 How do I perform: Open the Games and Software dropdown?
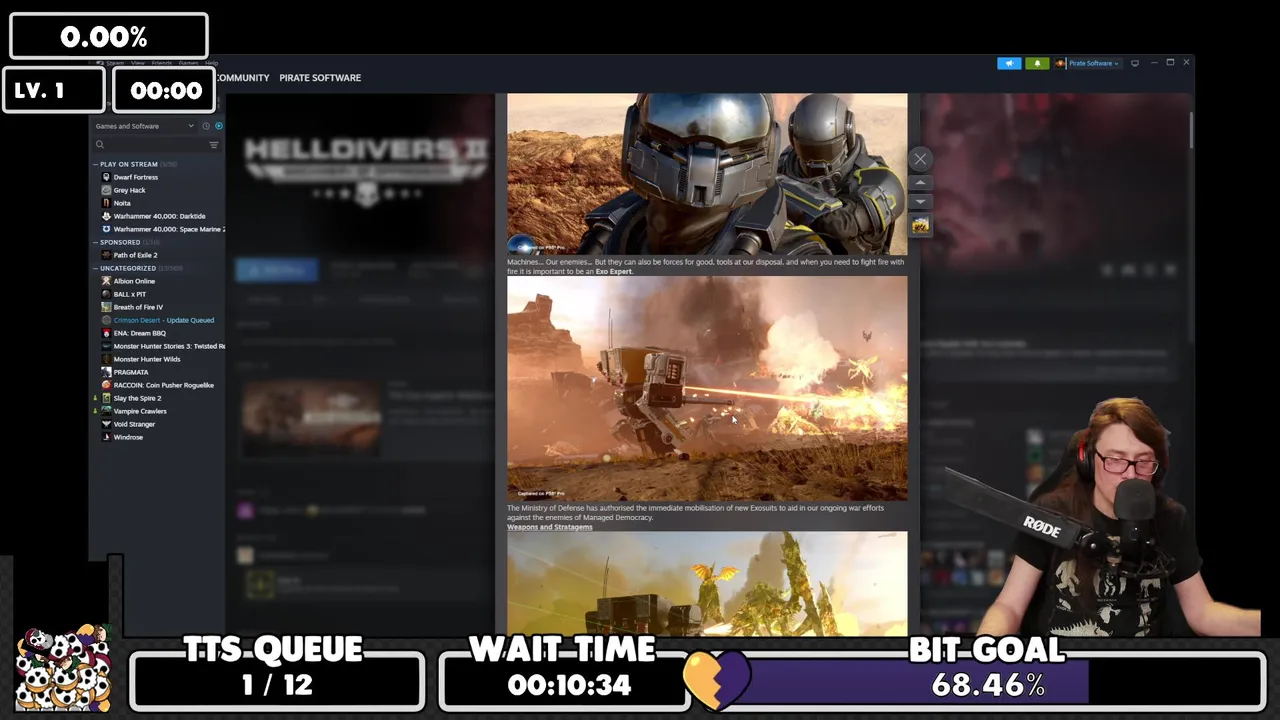(145, 126)
